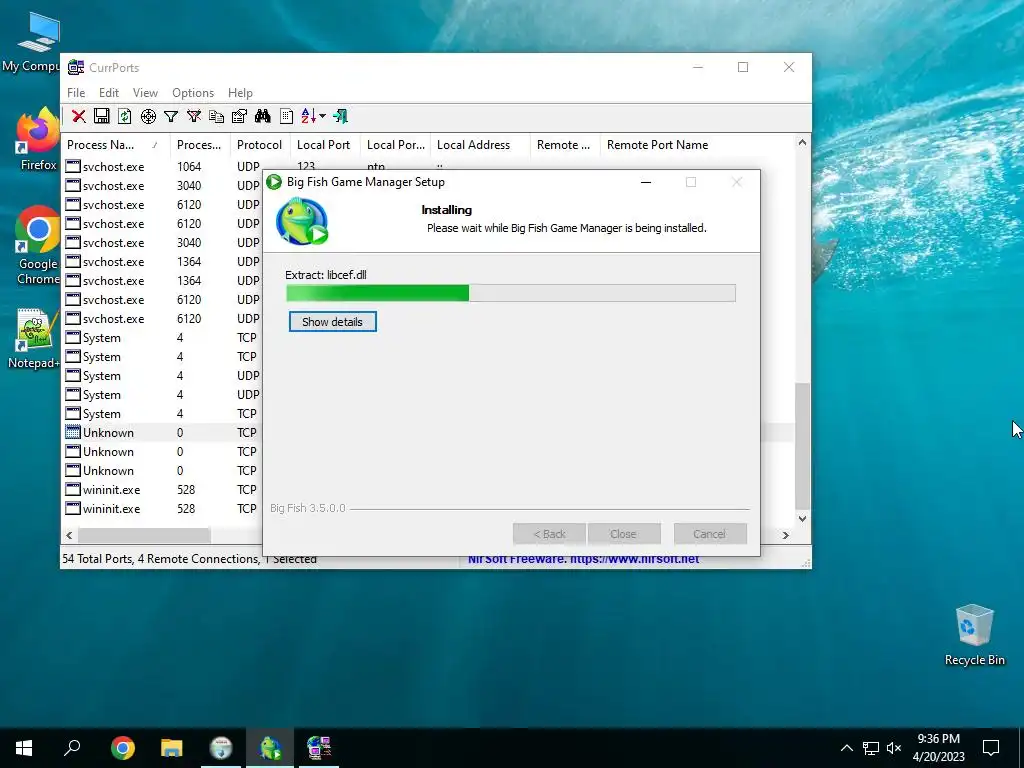This screenshot has width=1024, height=768.
Task: Select the My Computer desktop icon
Action: [x=33, y=42]
